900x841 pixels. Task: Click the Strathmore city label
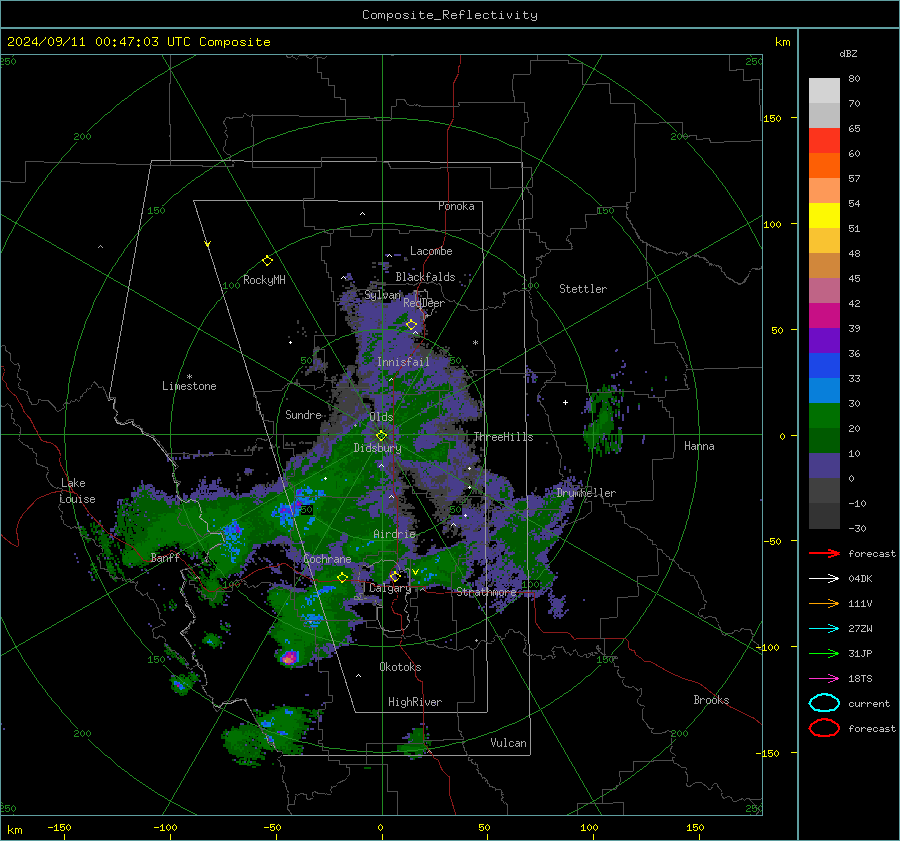tap(486, 592)
